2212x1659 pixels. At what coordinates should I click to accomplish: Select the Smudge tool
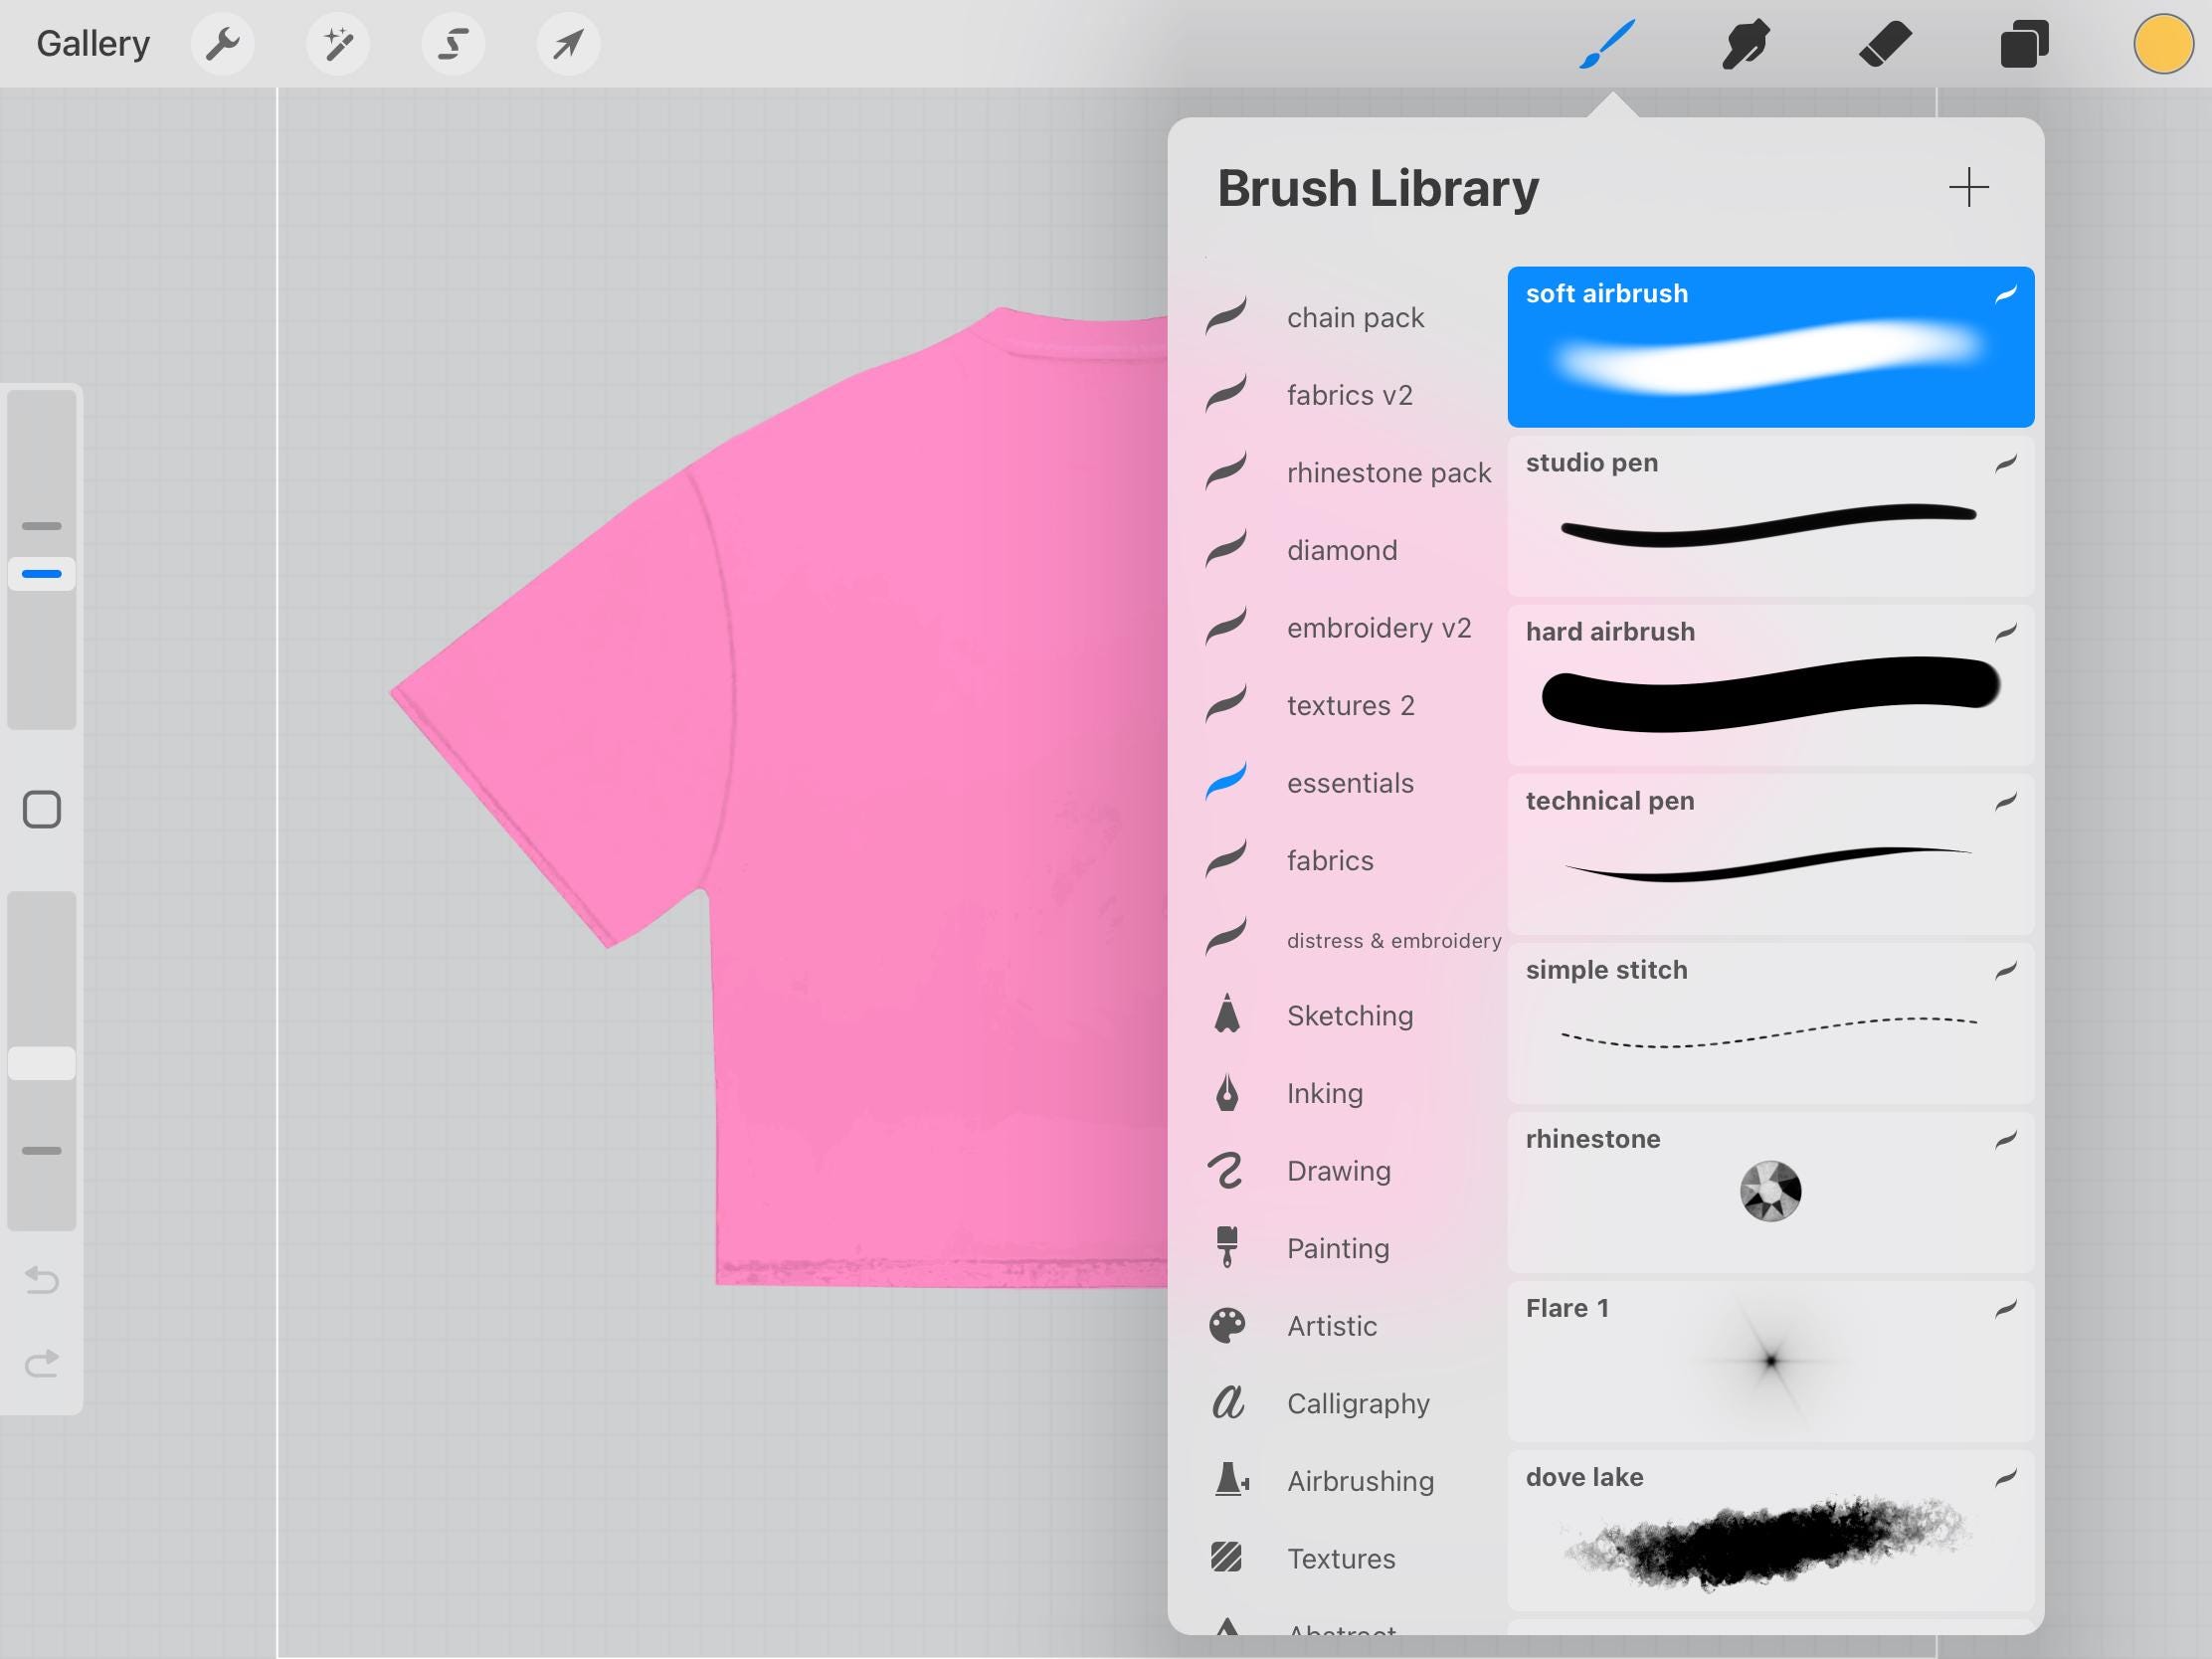pos(1746,44)
